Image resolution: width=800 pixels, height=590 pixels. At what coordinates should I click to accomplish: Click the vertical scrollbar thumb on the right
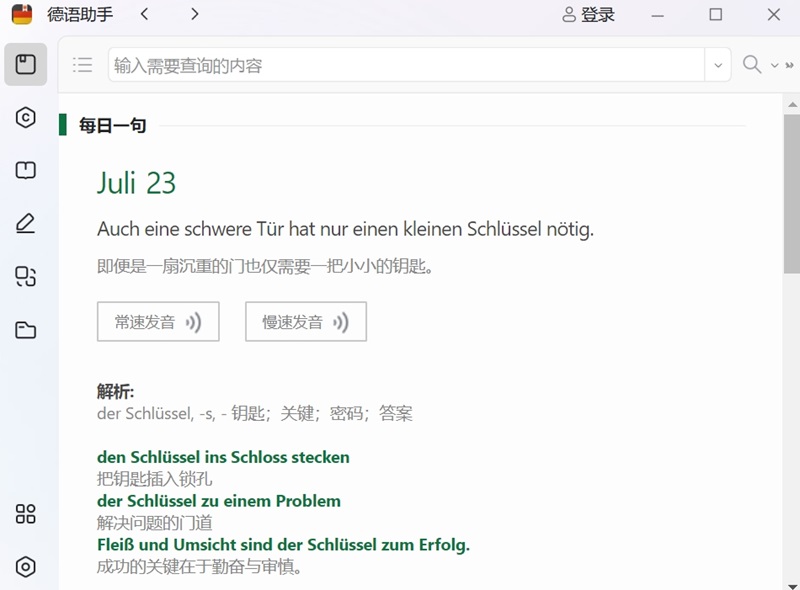click(791, 190)
